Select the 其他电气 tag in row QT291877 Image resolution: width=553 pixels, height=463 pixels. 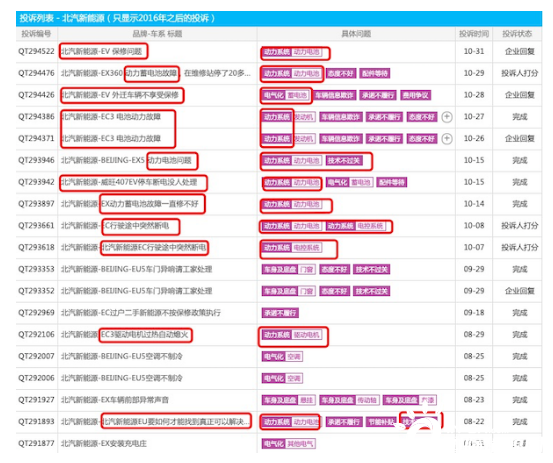pyautogui.click(x=300, y=444)
